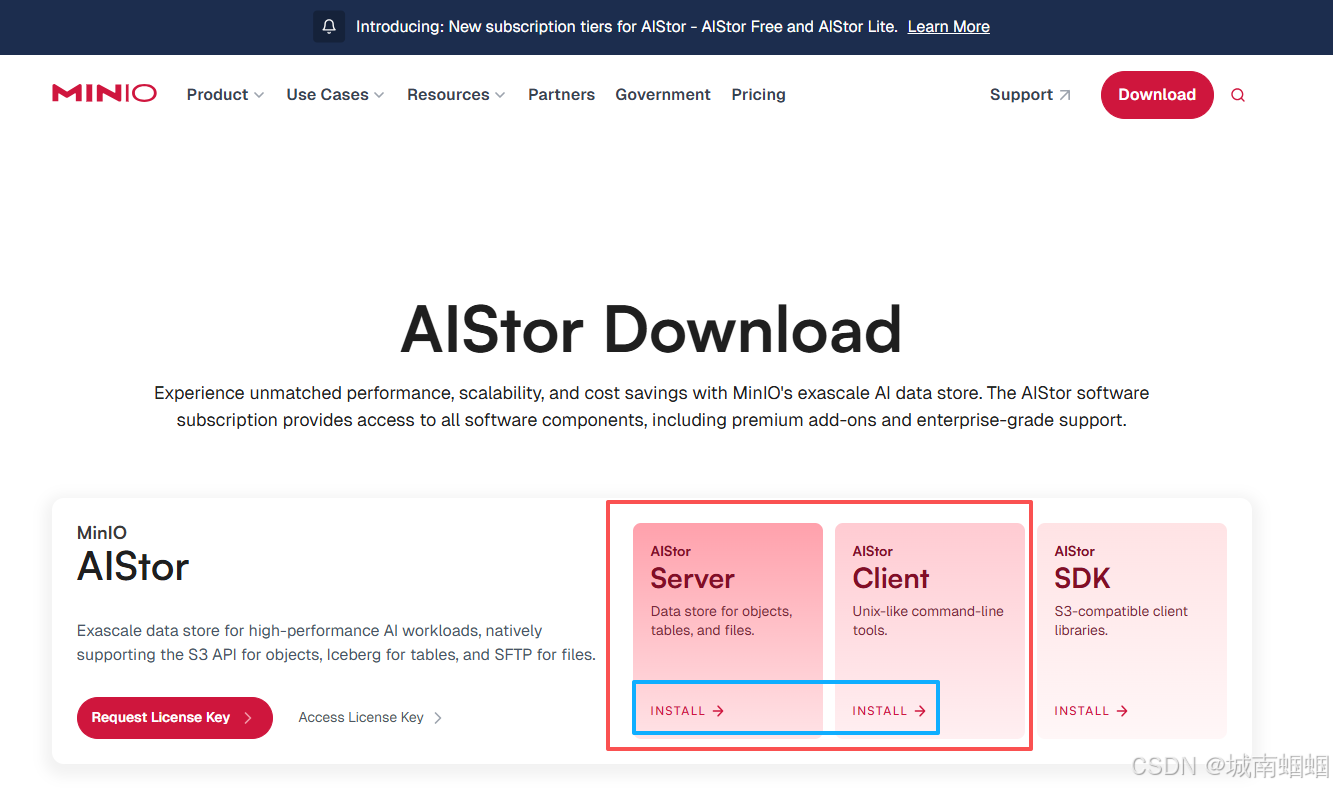Open the Resources menu

click(x=456, y=95)
